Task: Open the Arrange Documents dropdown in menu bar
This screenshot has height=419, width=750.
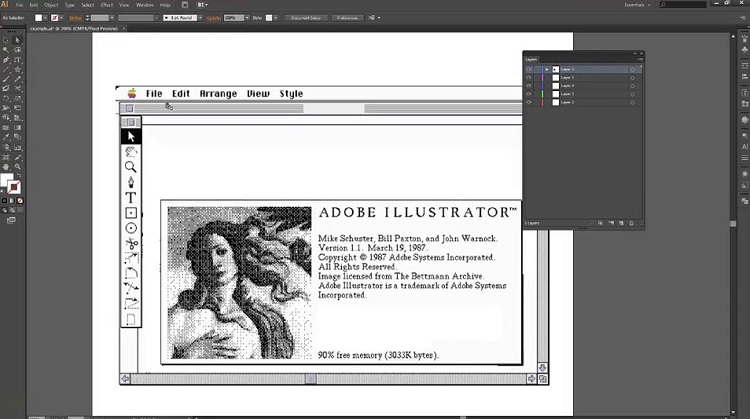Action: [202, 5]
